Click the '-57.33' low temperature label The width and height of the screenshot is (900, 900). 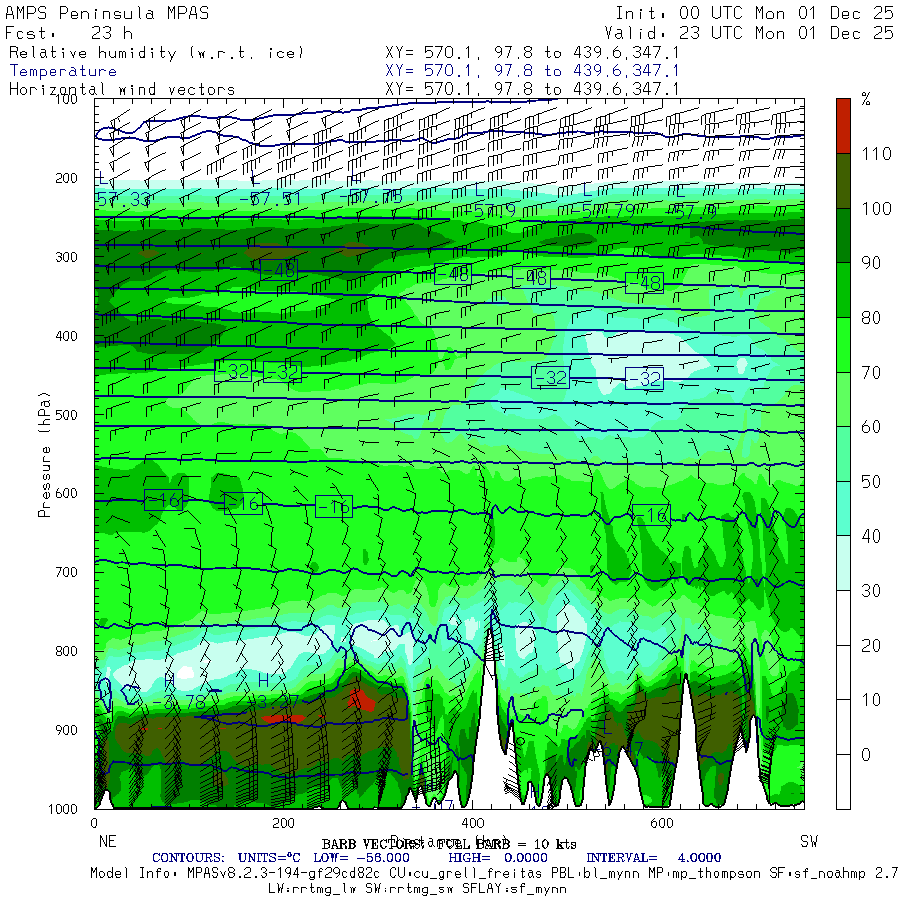(123, 200)
